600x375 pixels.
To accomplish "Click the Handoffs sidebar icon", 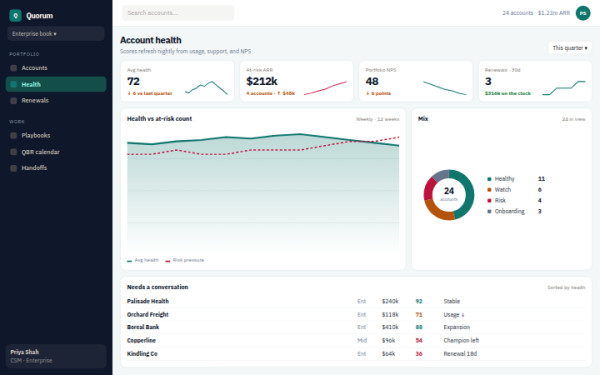I will coord(14,168).
